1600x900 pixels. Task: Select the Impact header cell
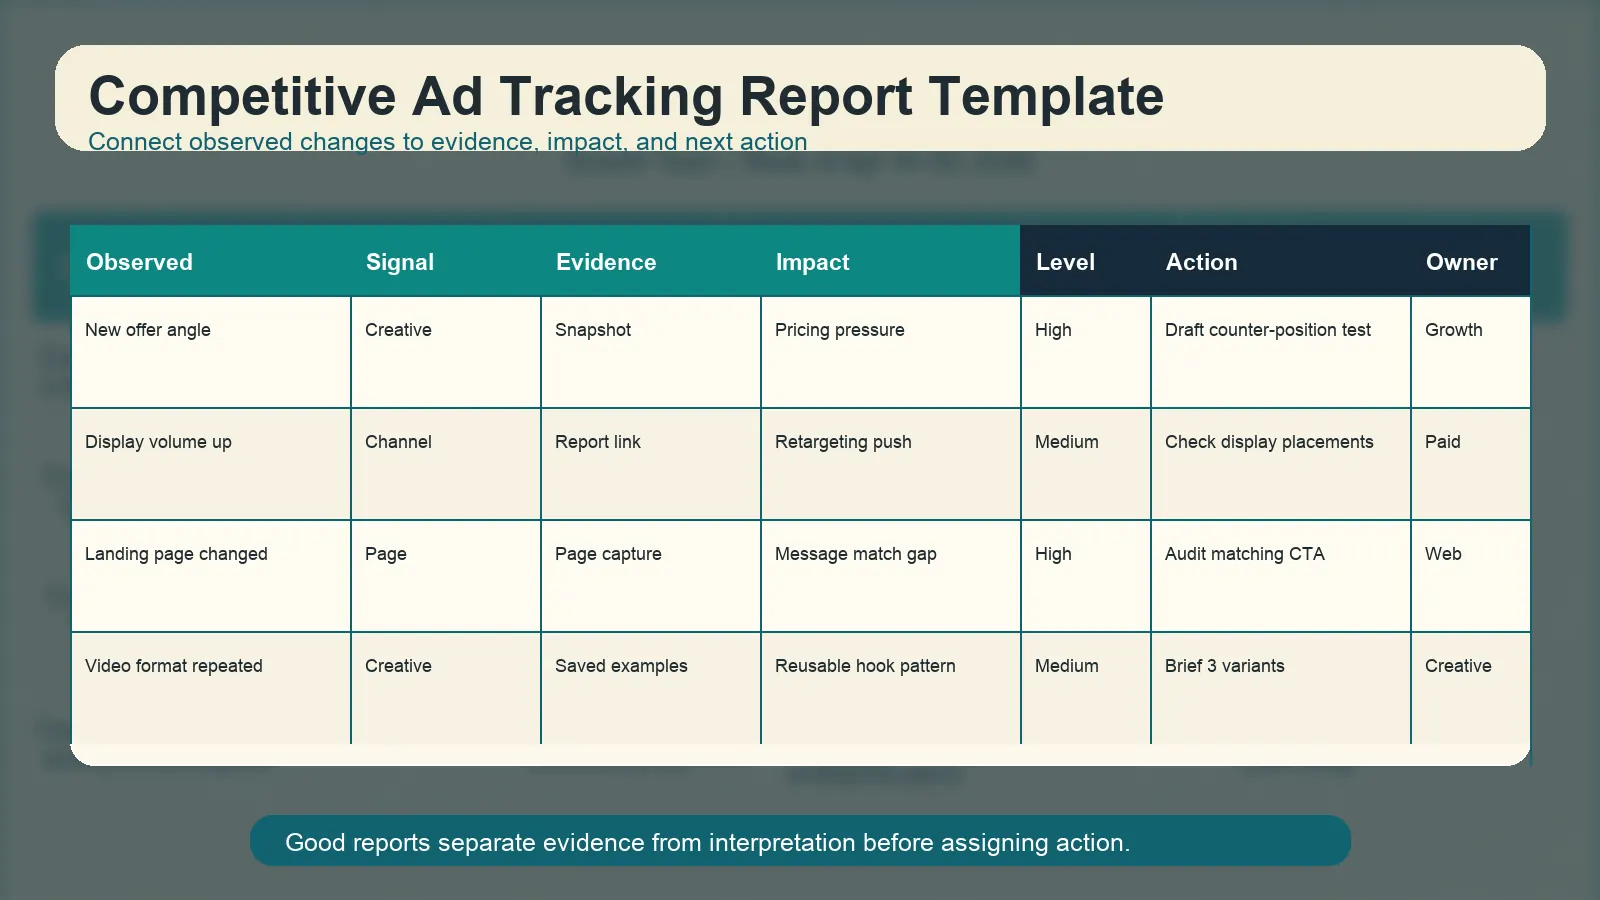pos(812,262)
